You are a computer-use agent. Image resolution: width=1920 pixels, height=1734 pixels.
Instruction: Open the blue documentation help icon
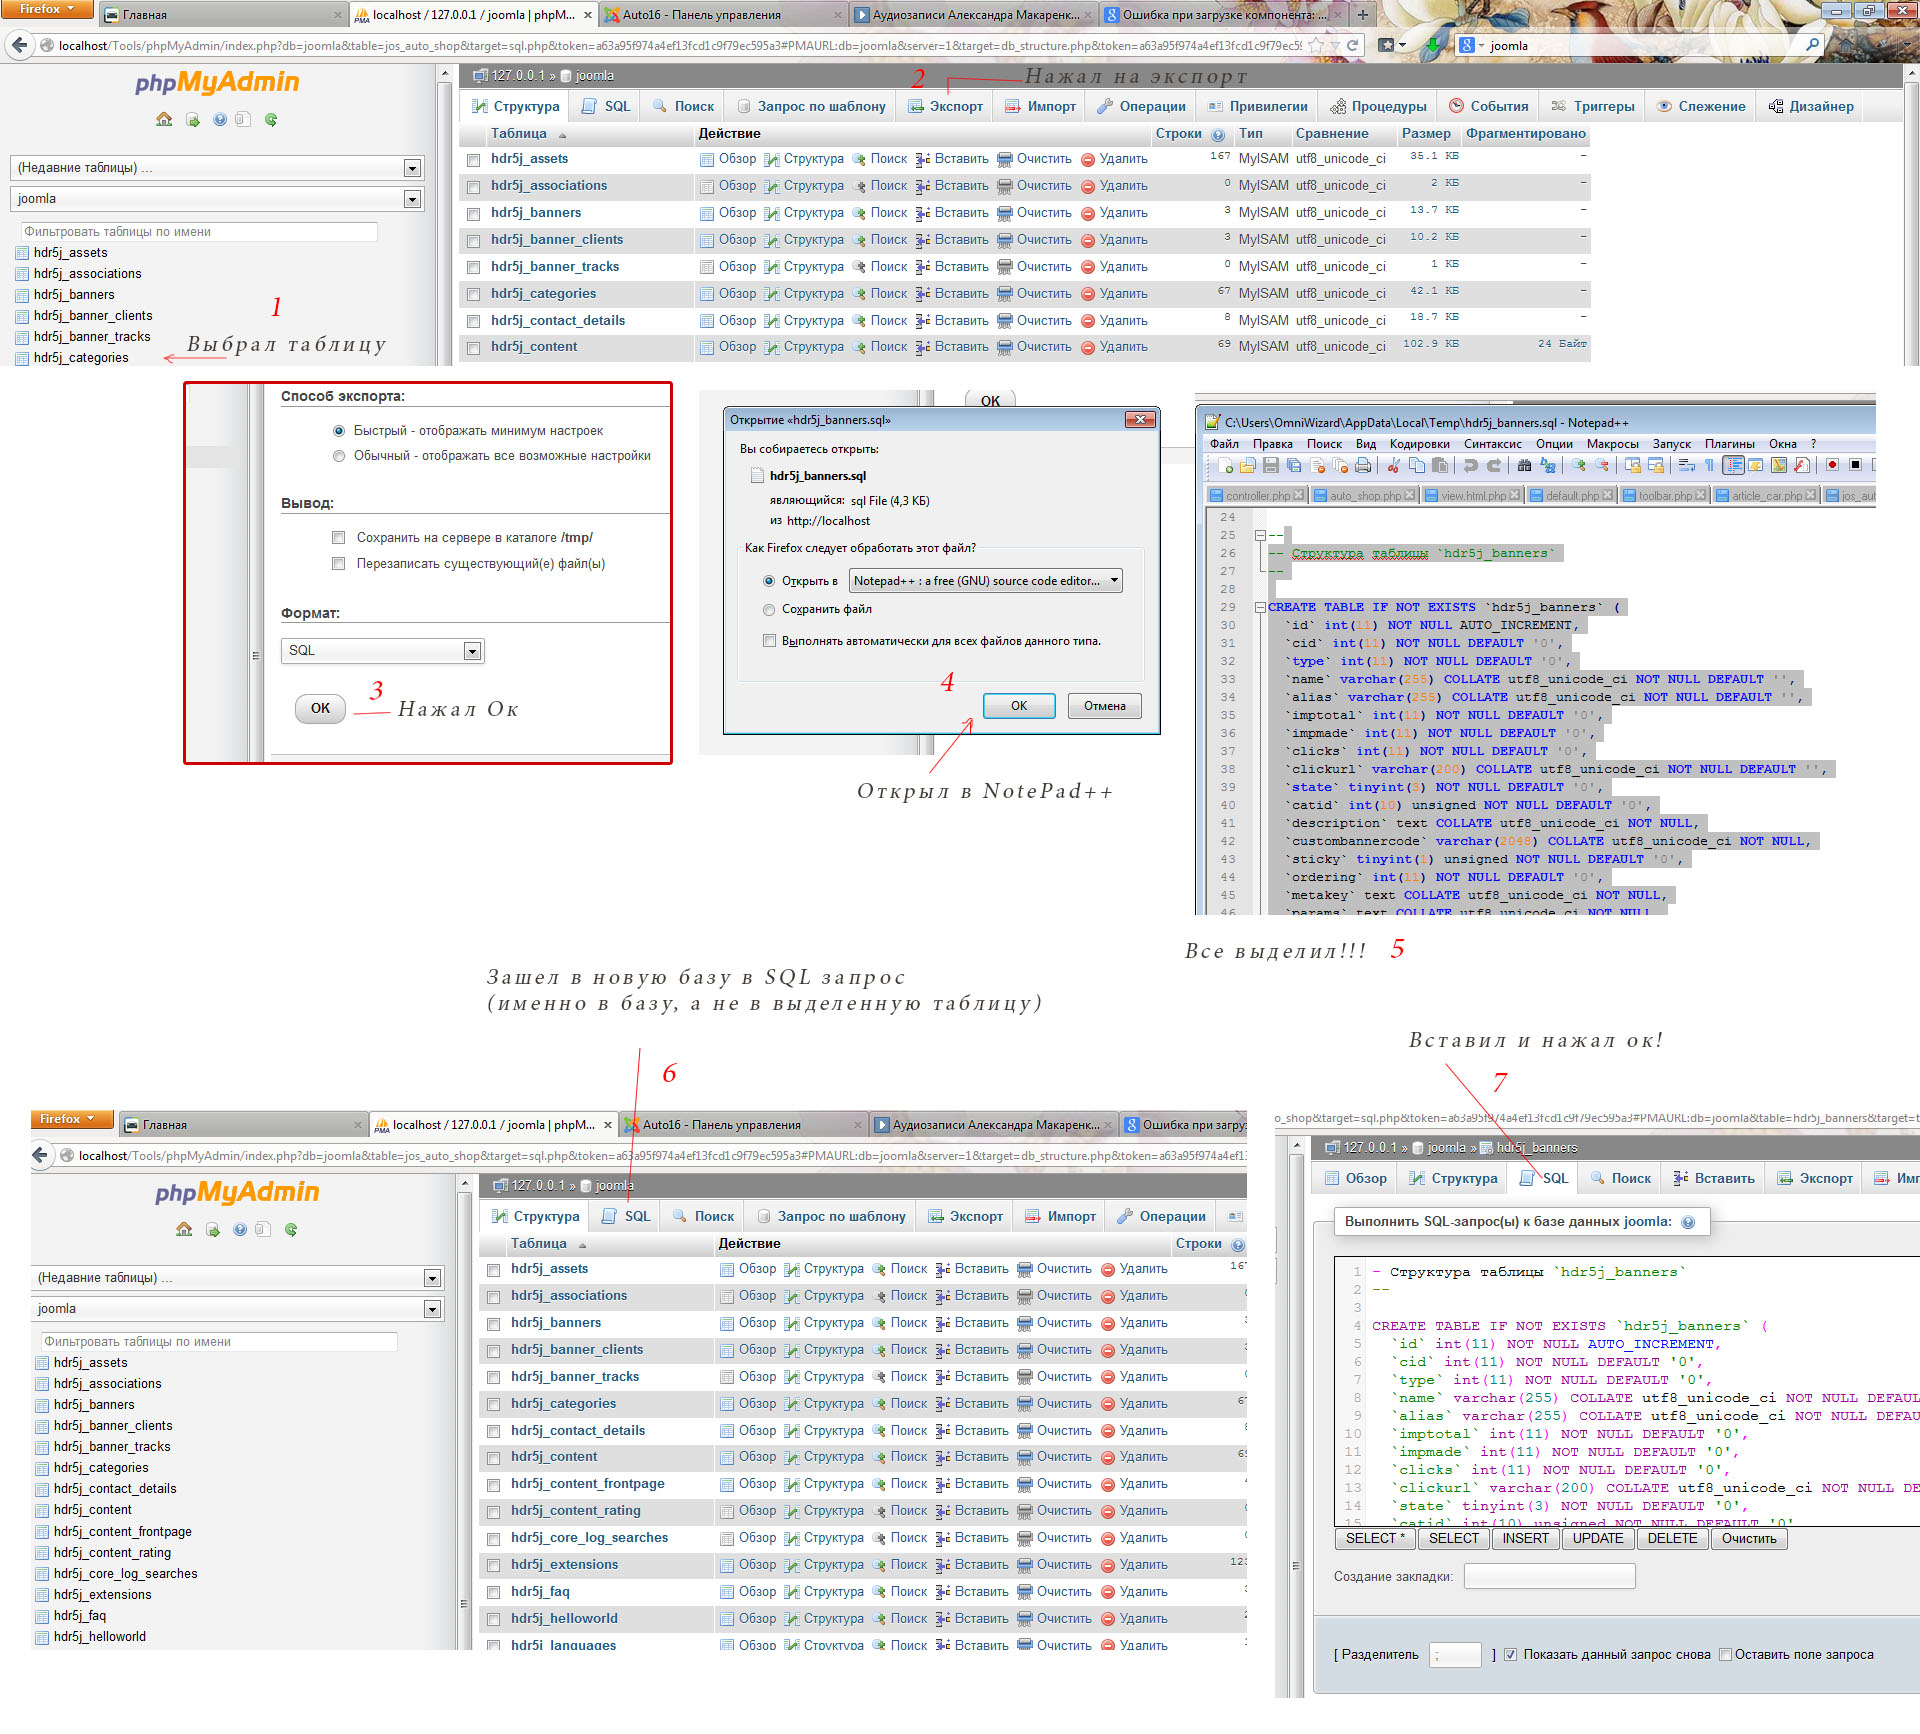coord(219,120)
